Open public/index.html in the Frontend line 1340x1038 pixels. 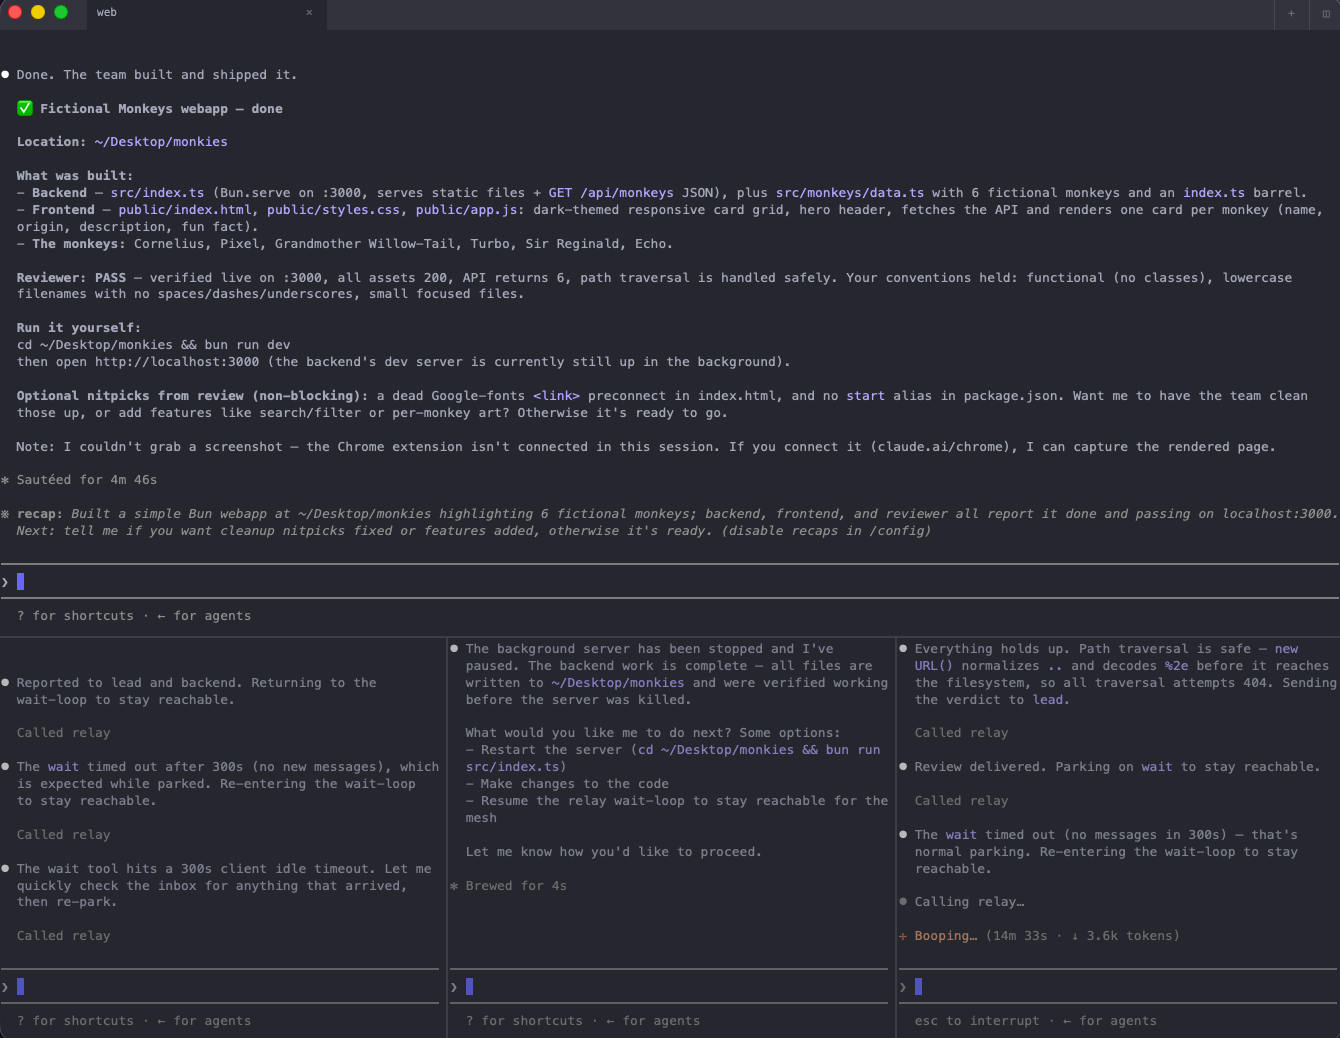pyautogui.click(x=185, y=210)
